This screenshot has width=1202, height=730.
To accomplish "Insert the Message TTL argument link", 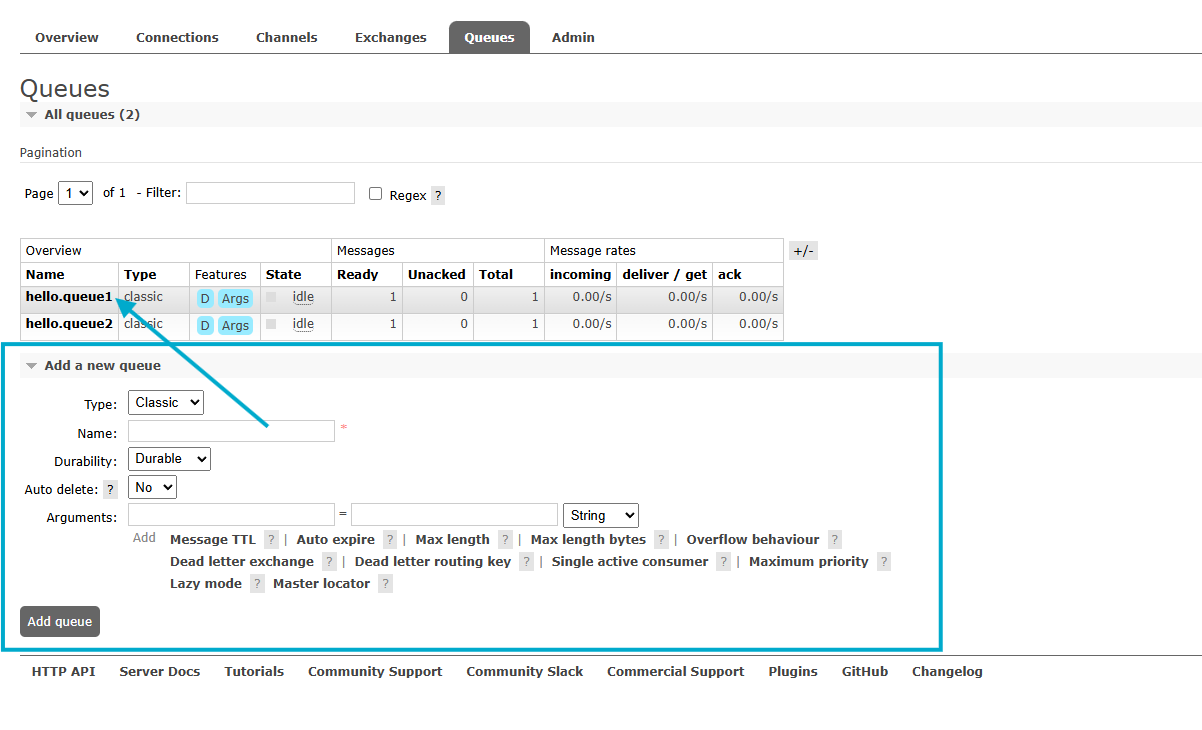I will coord(213,540).
